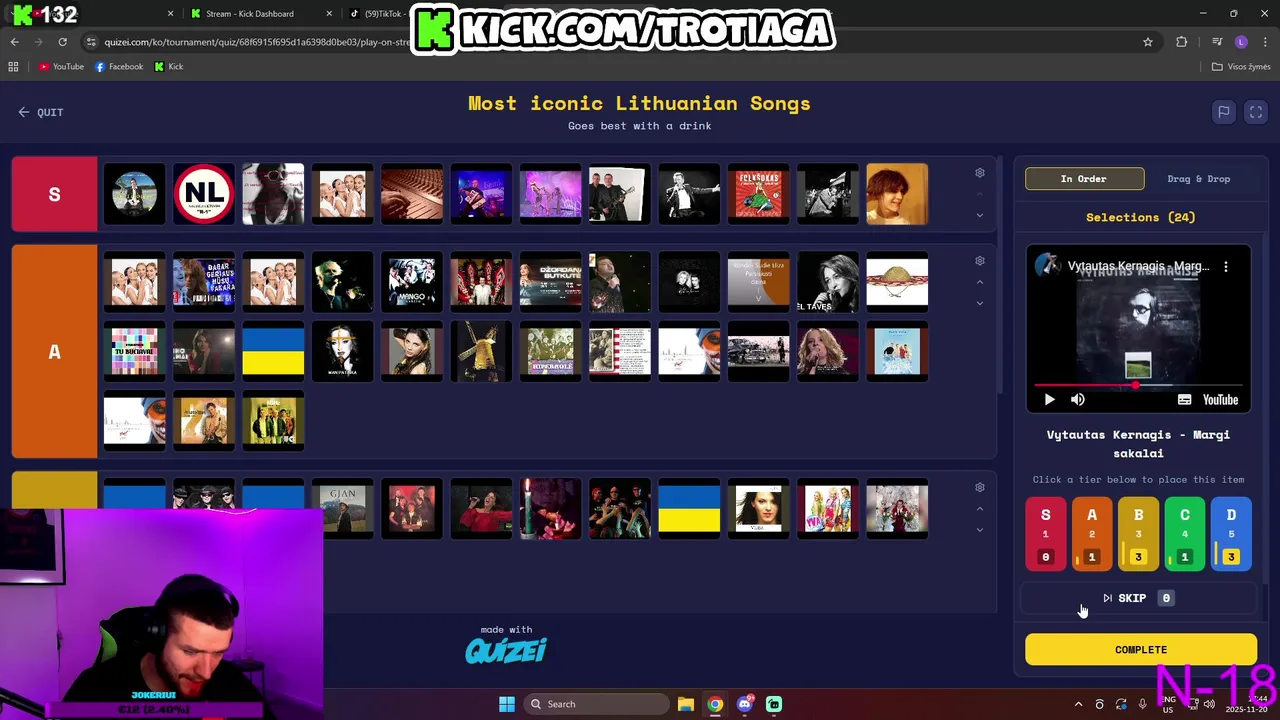This screenshot has height=720, width=1280.
Task: Move A tier up with chevron
Action: (x=980, y=282)
